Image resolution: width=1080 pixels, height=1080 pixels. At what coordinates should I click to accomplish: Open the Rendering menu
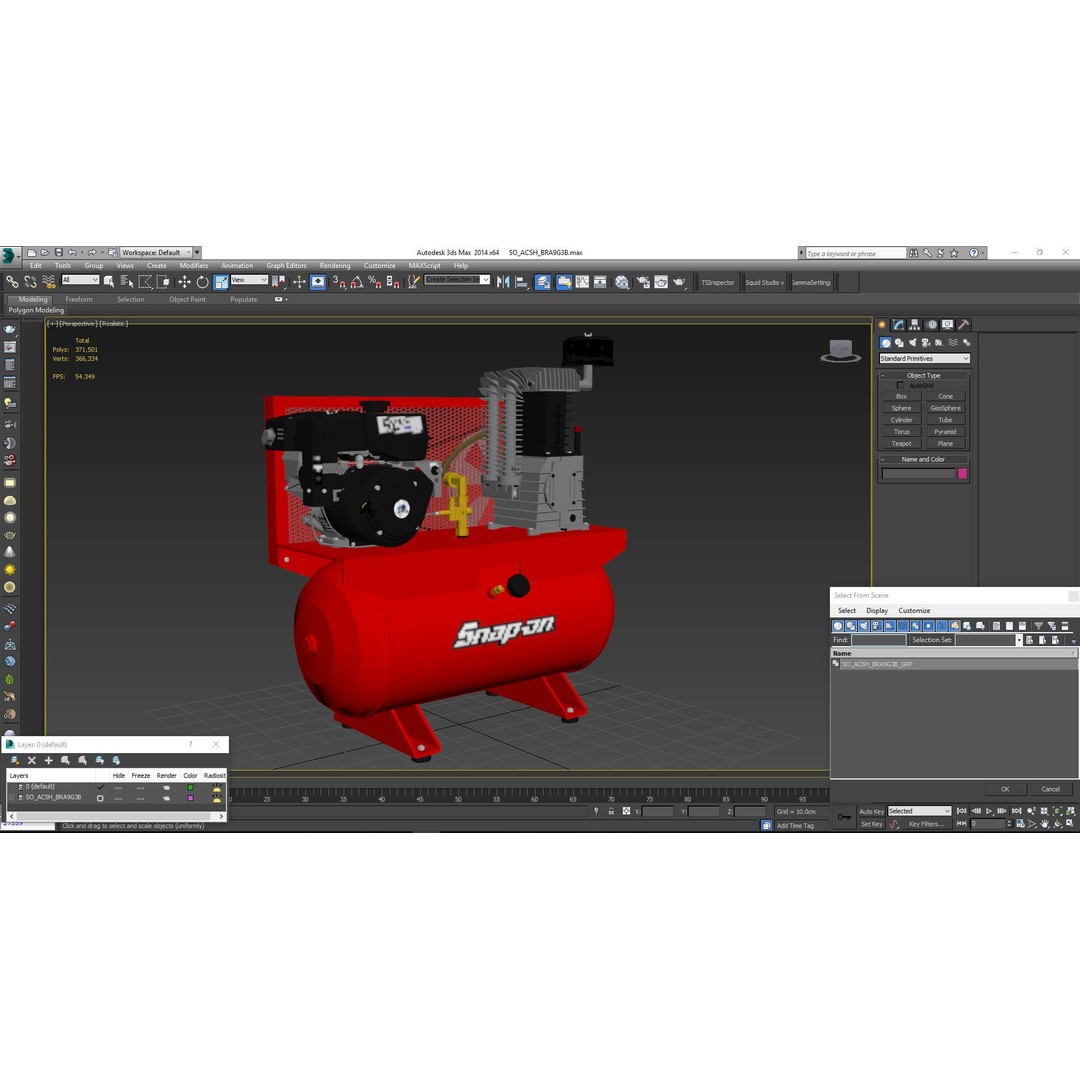click(x=335, y=266)
